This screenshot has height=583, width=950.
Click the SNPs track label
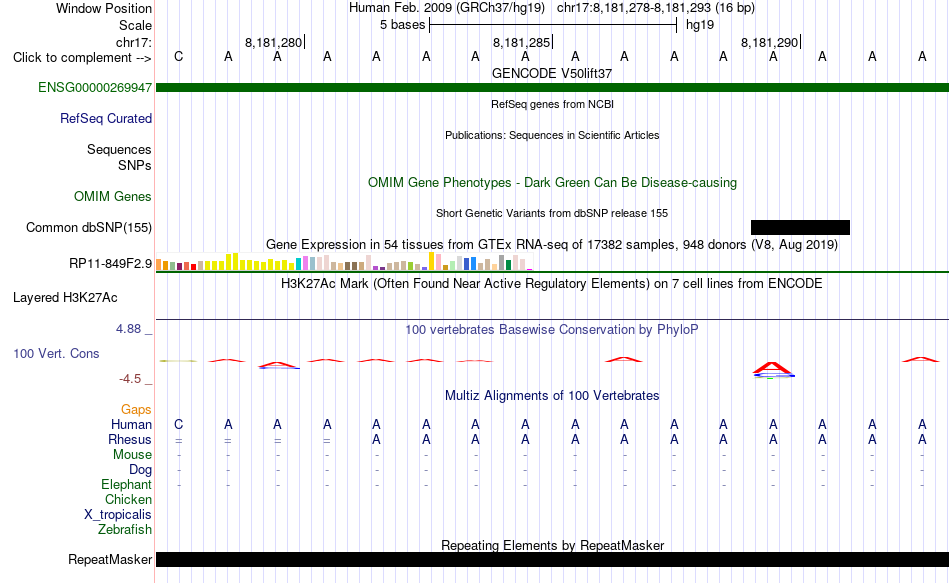pos(135,165)
